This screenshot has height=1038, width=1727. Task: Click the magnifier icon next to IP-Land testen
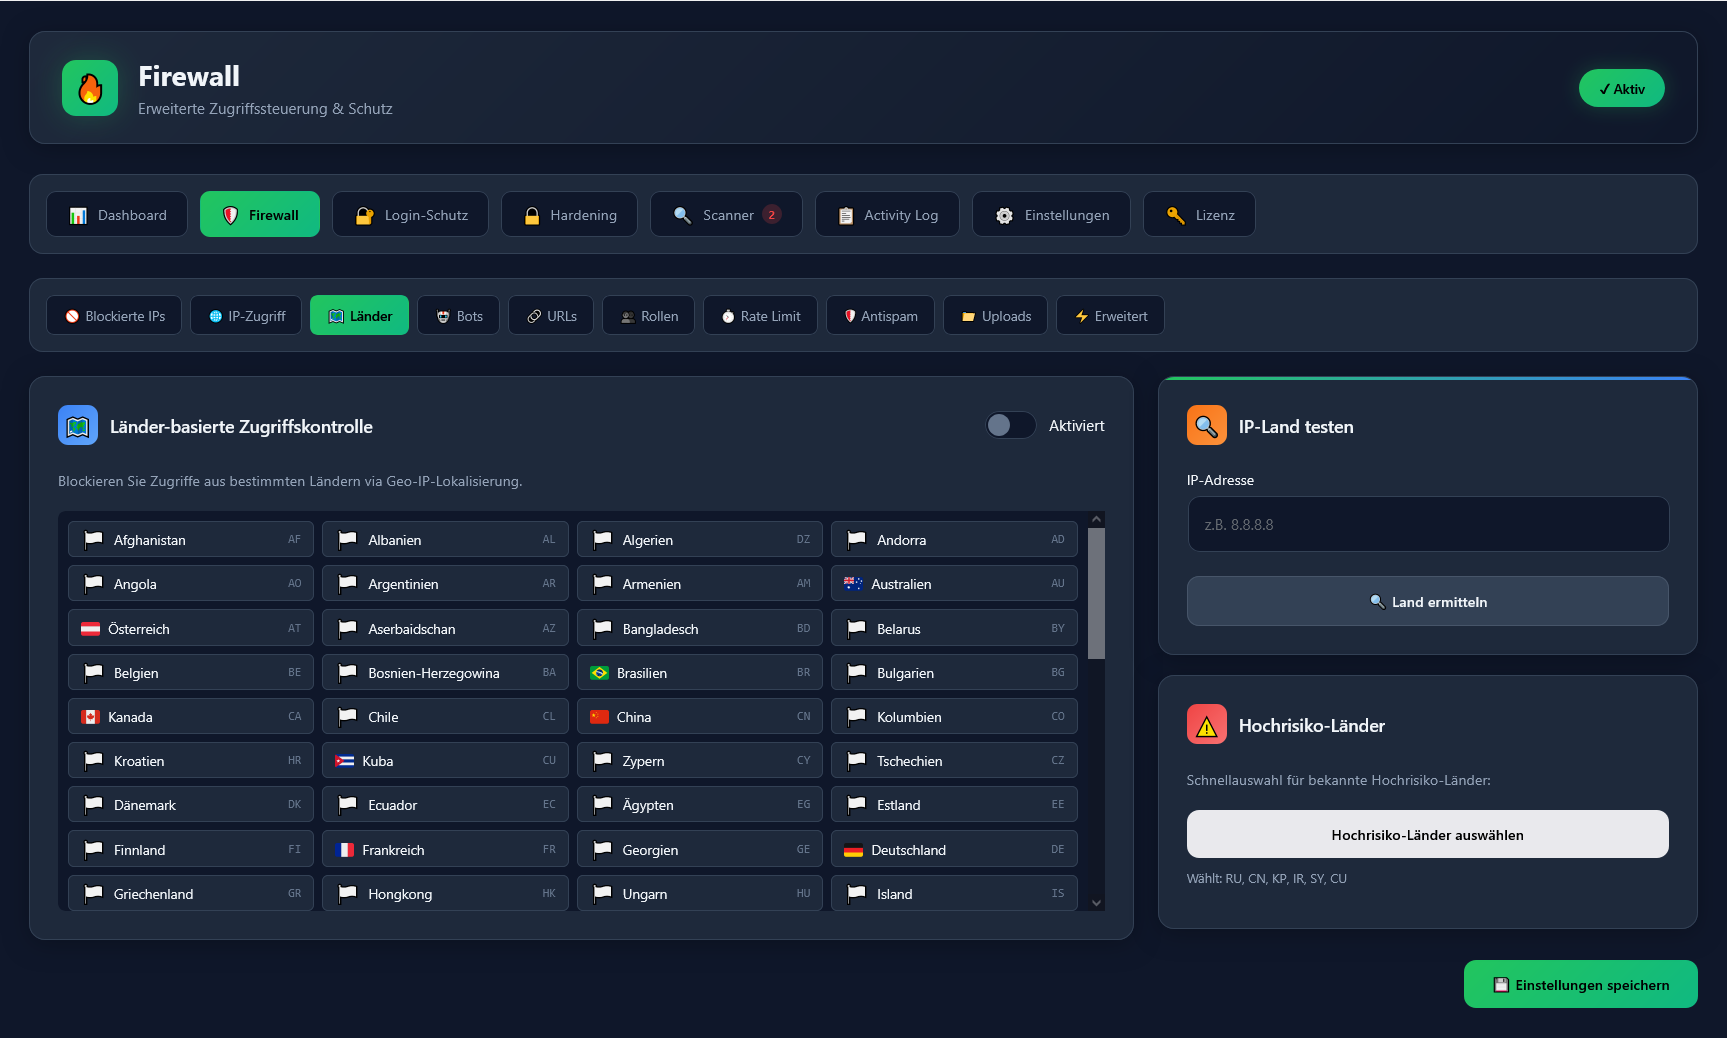coord(1206,426)
